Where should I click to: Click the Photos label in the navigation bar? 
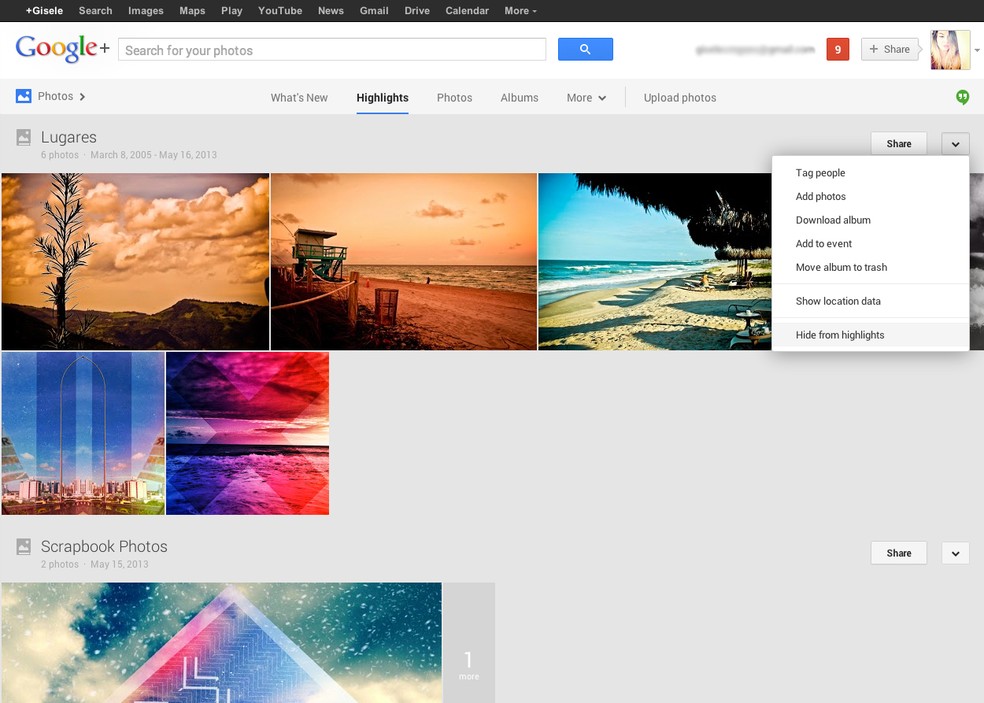55,96
